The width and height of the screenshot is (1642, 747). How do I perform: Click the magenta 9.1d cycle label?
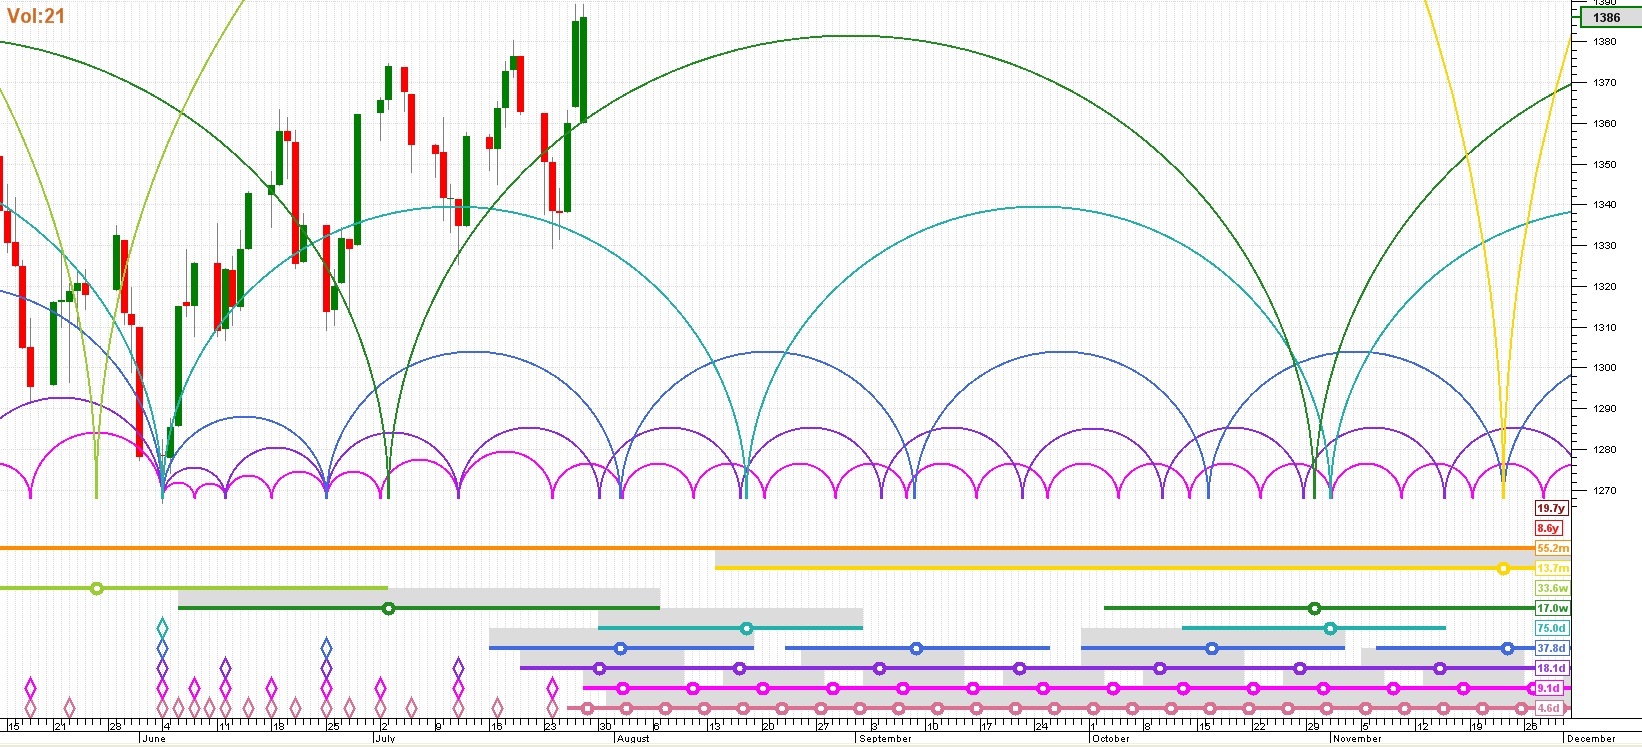tap(1549, 689)
